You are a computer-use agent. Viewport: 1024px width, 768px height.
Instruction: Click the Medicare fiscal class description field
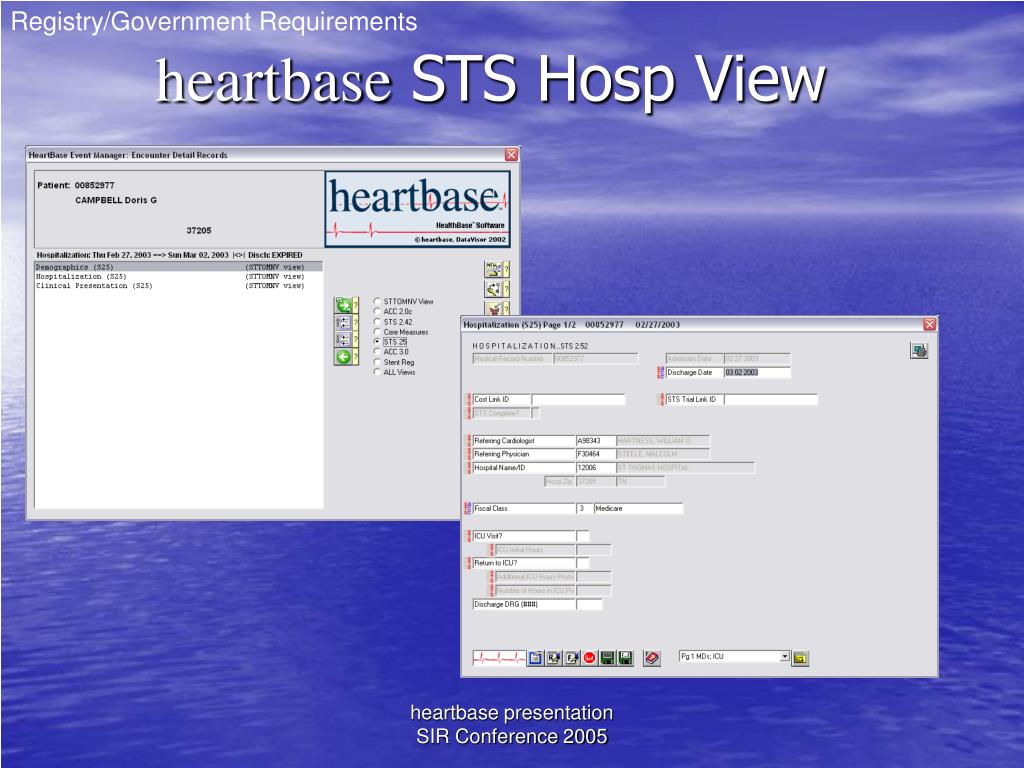coord(638,508)
